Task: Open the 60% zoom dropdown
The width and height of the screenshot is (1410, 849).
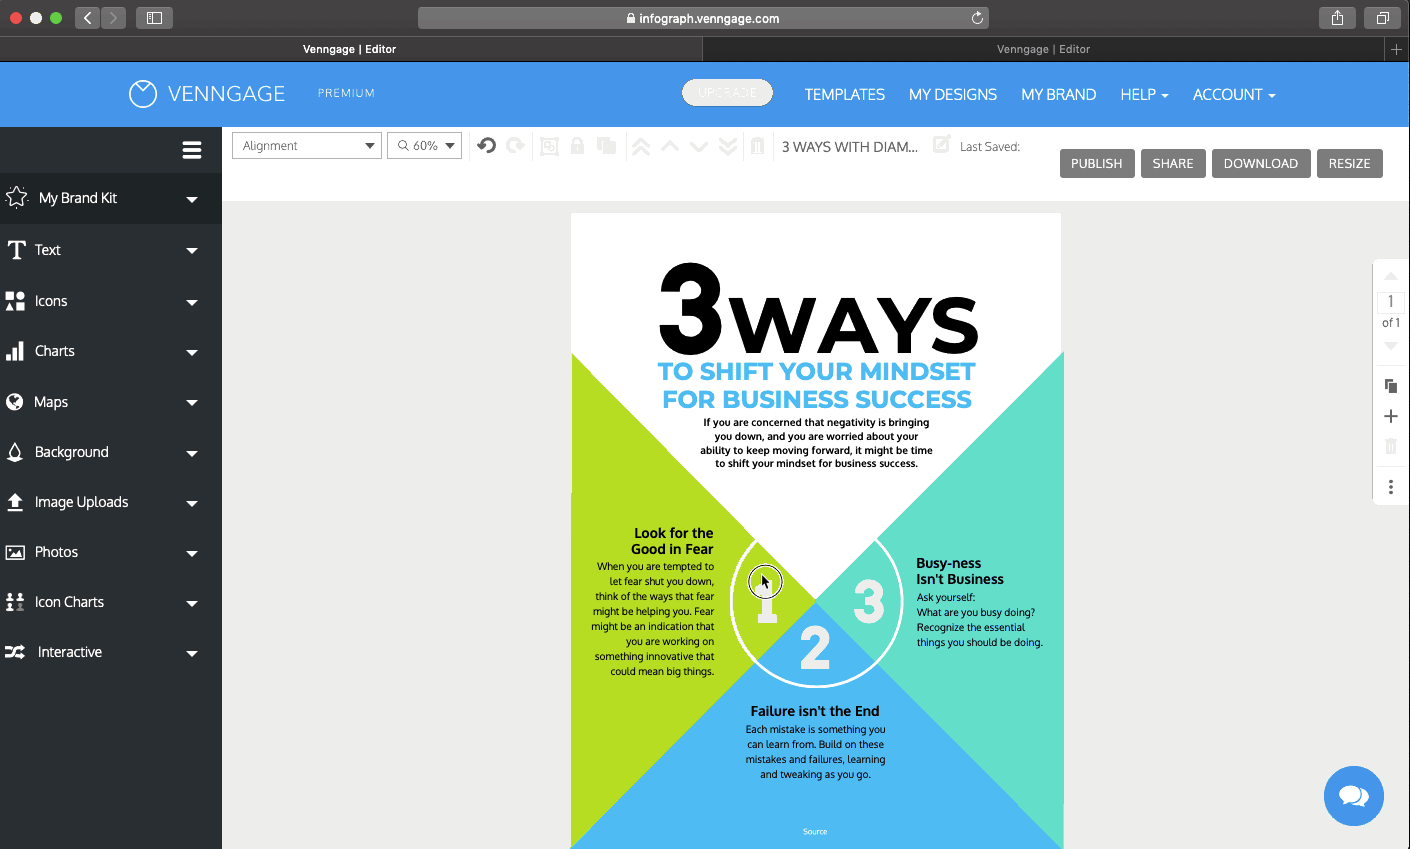Action: [425, 146]
